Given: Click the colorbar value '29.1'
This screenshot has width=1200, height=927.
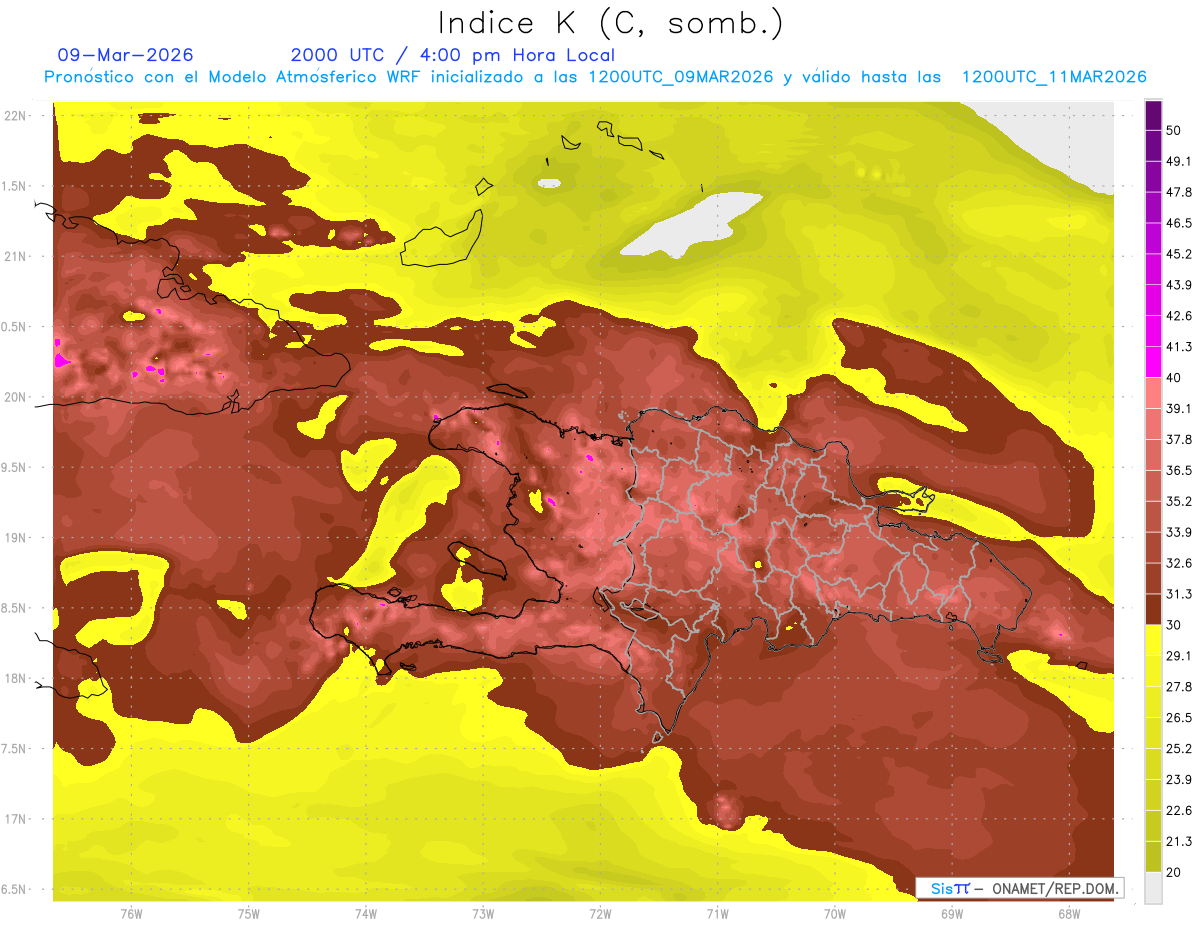Looking at the screenshot, I should point(1179,656).
